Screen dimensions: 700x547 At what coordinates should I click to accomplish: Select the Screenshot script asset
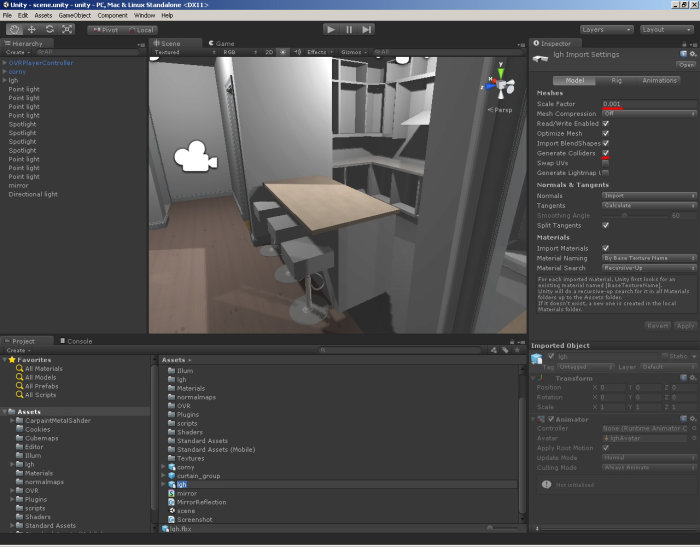(x=195, y=520)
